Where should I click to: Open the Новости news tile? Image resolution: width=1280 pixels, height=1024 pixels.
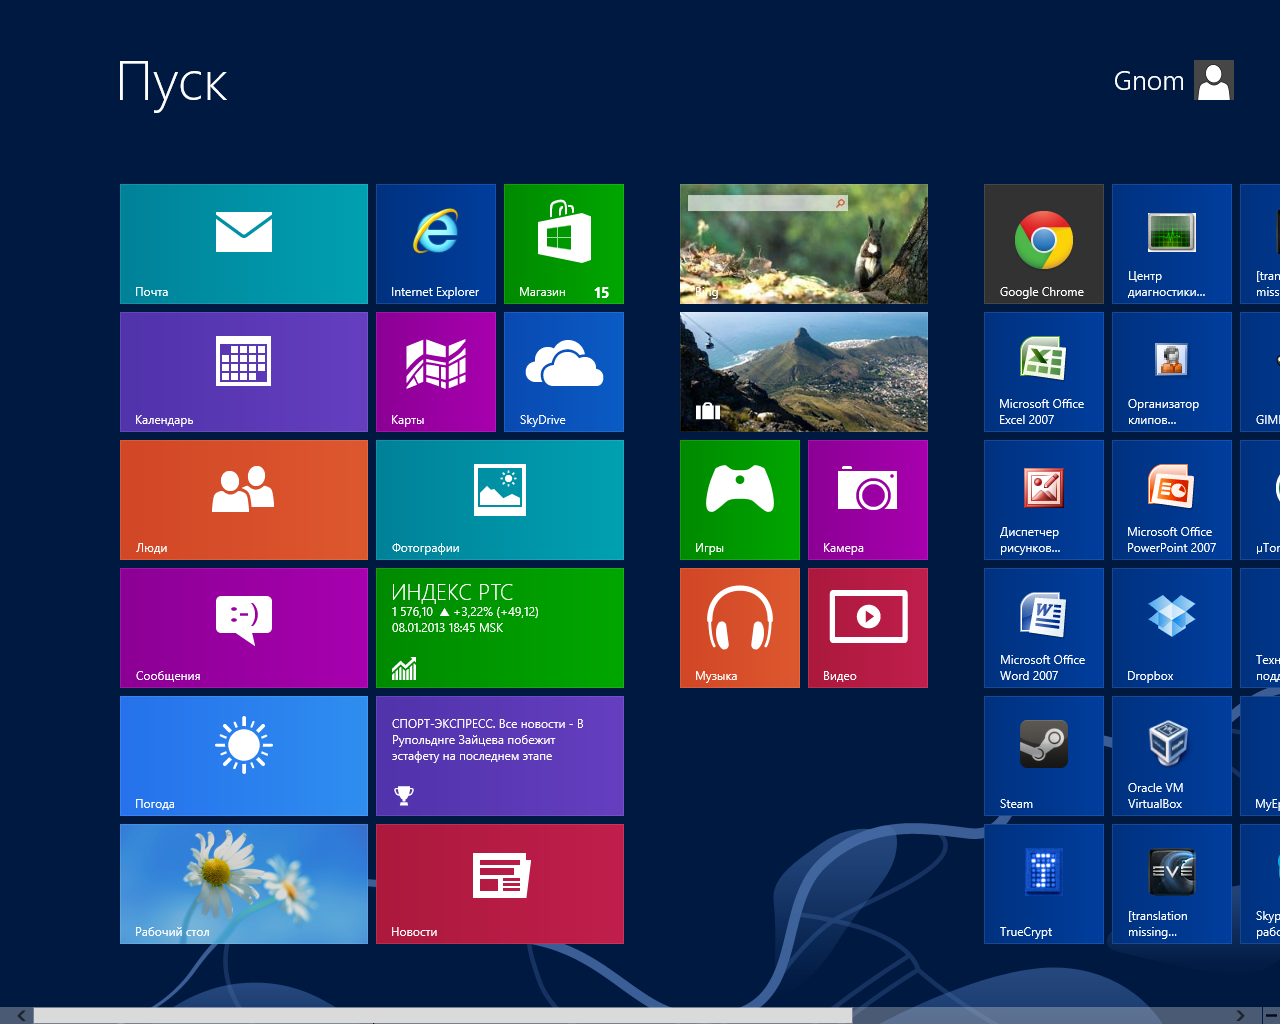coord(500,884)
